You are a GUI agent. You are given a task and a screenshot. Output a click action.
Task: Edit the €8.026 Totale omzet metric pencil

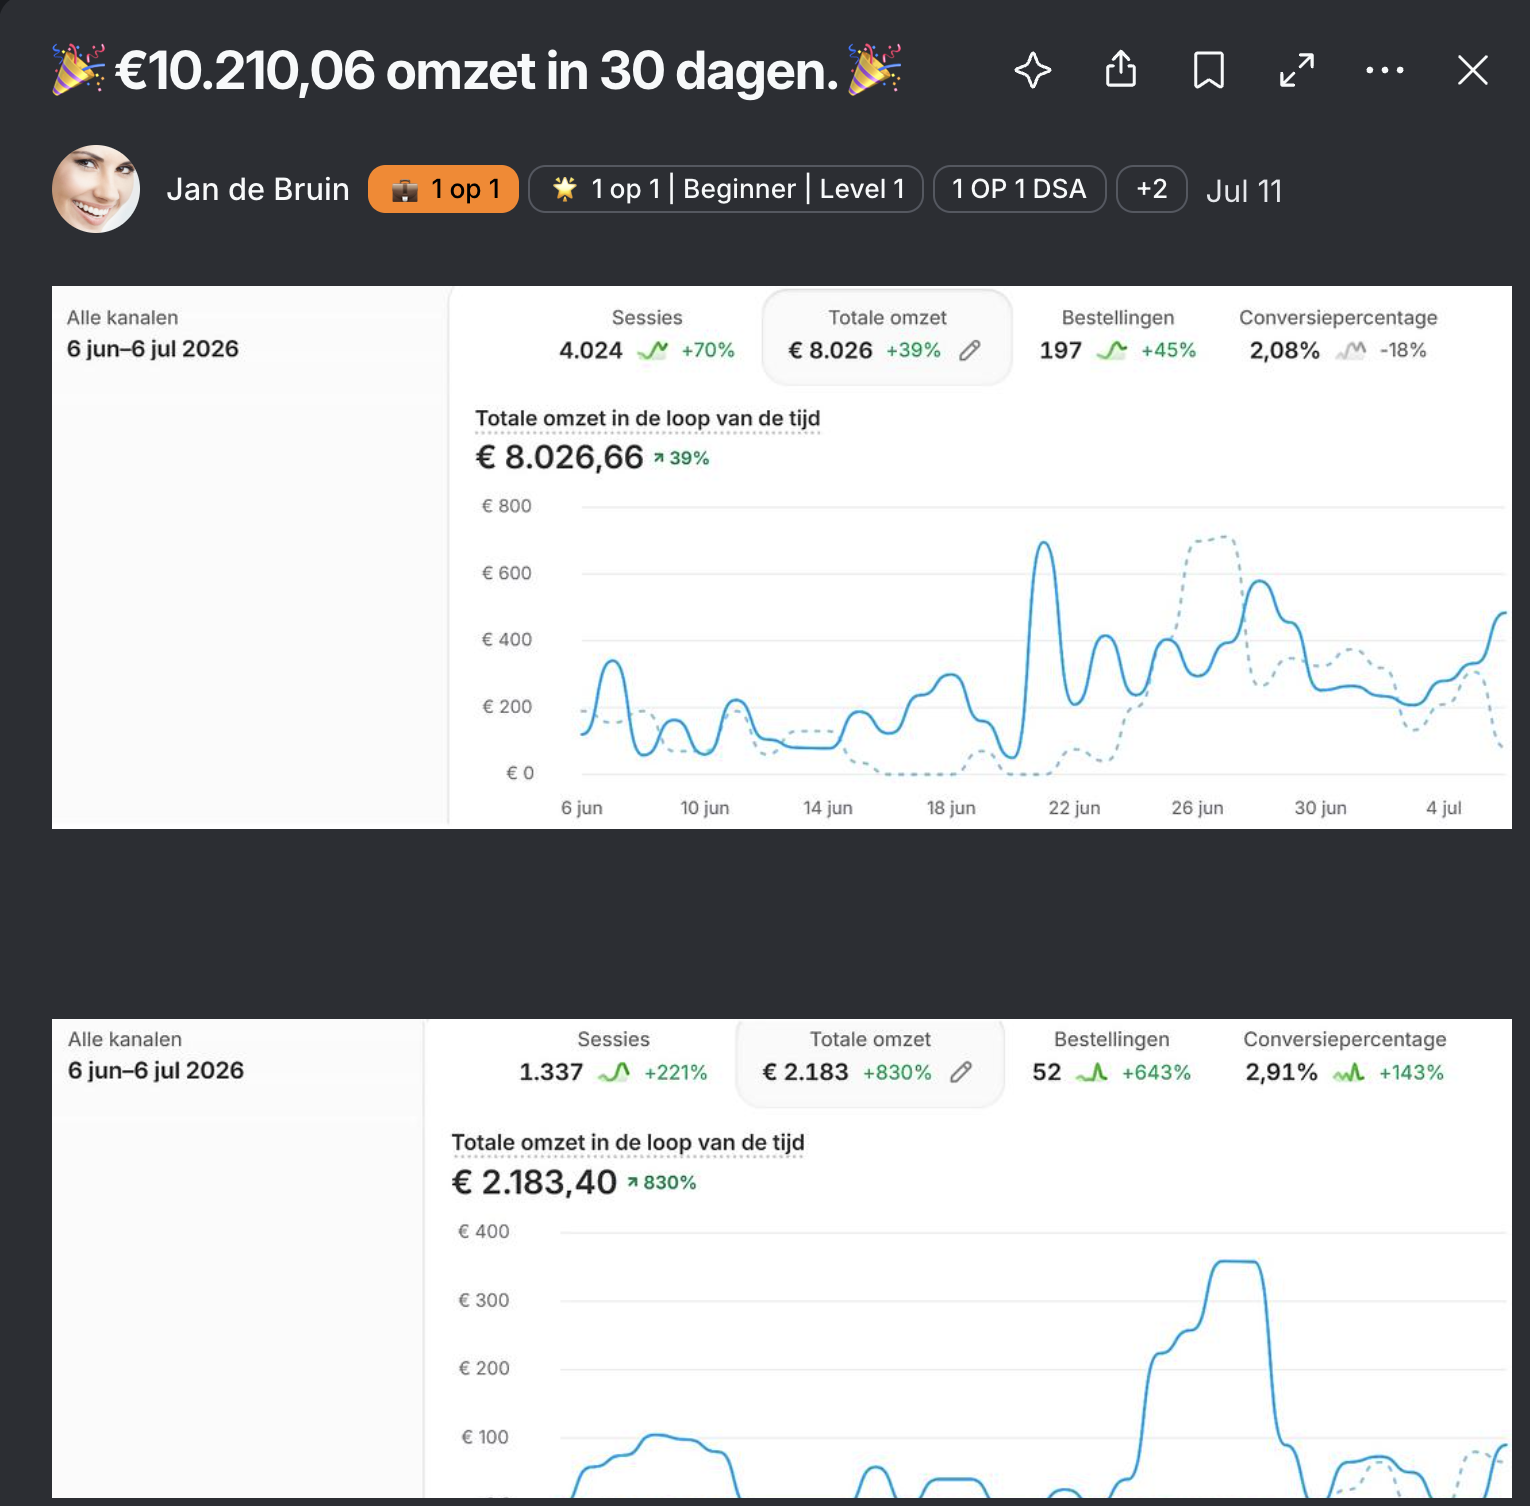pos(970,350)
